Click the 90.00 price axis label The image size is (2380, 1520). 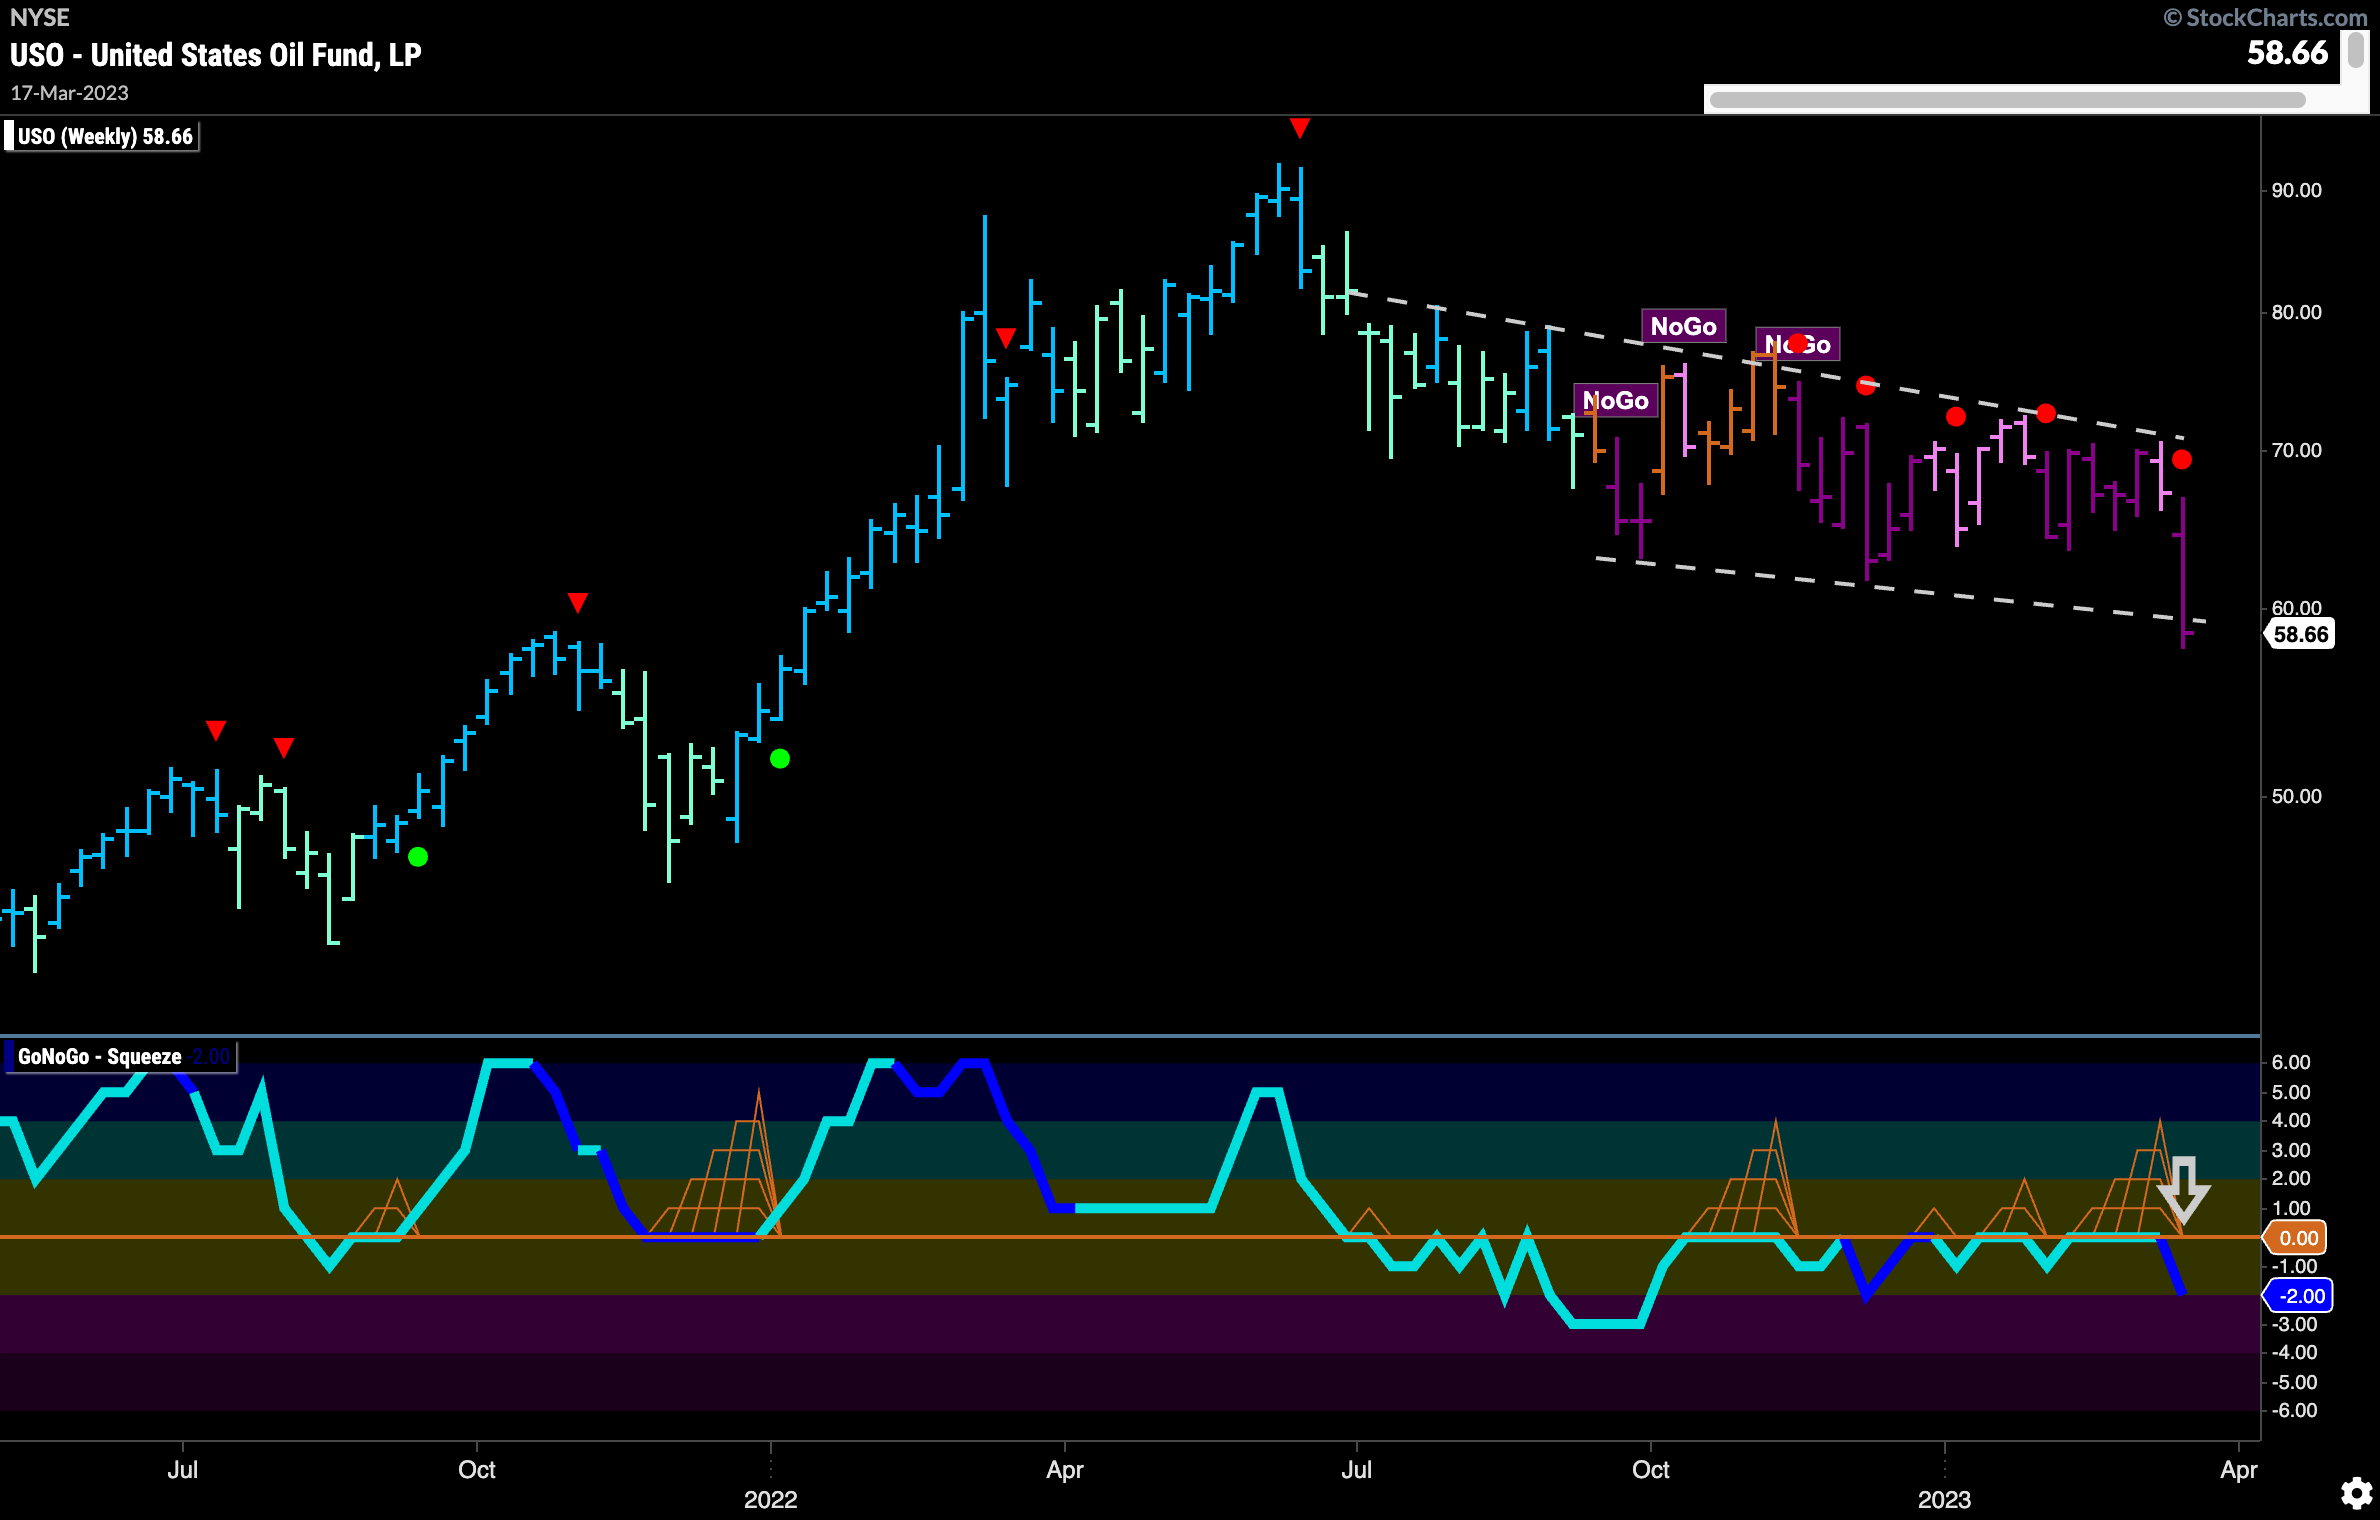coord(2297,190)
